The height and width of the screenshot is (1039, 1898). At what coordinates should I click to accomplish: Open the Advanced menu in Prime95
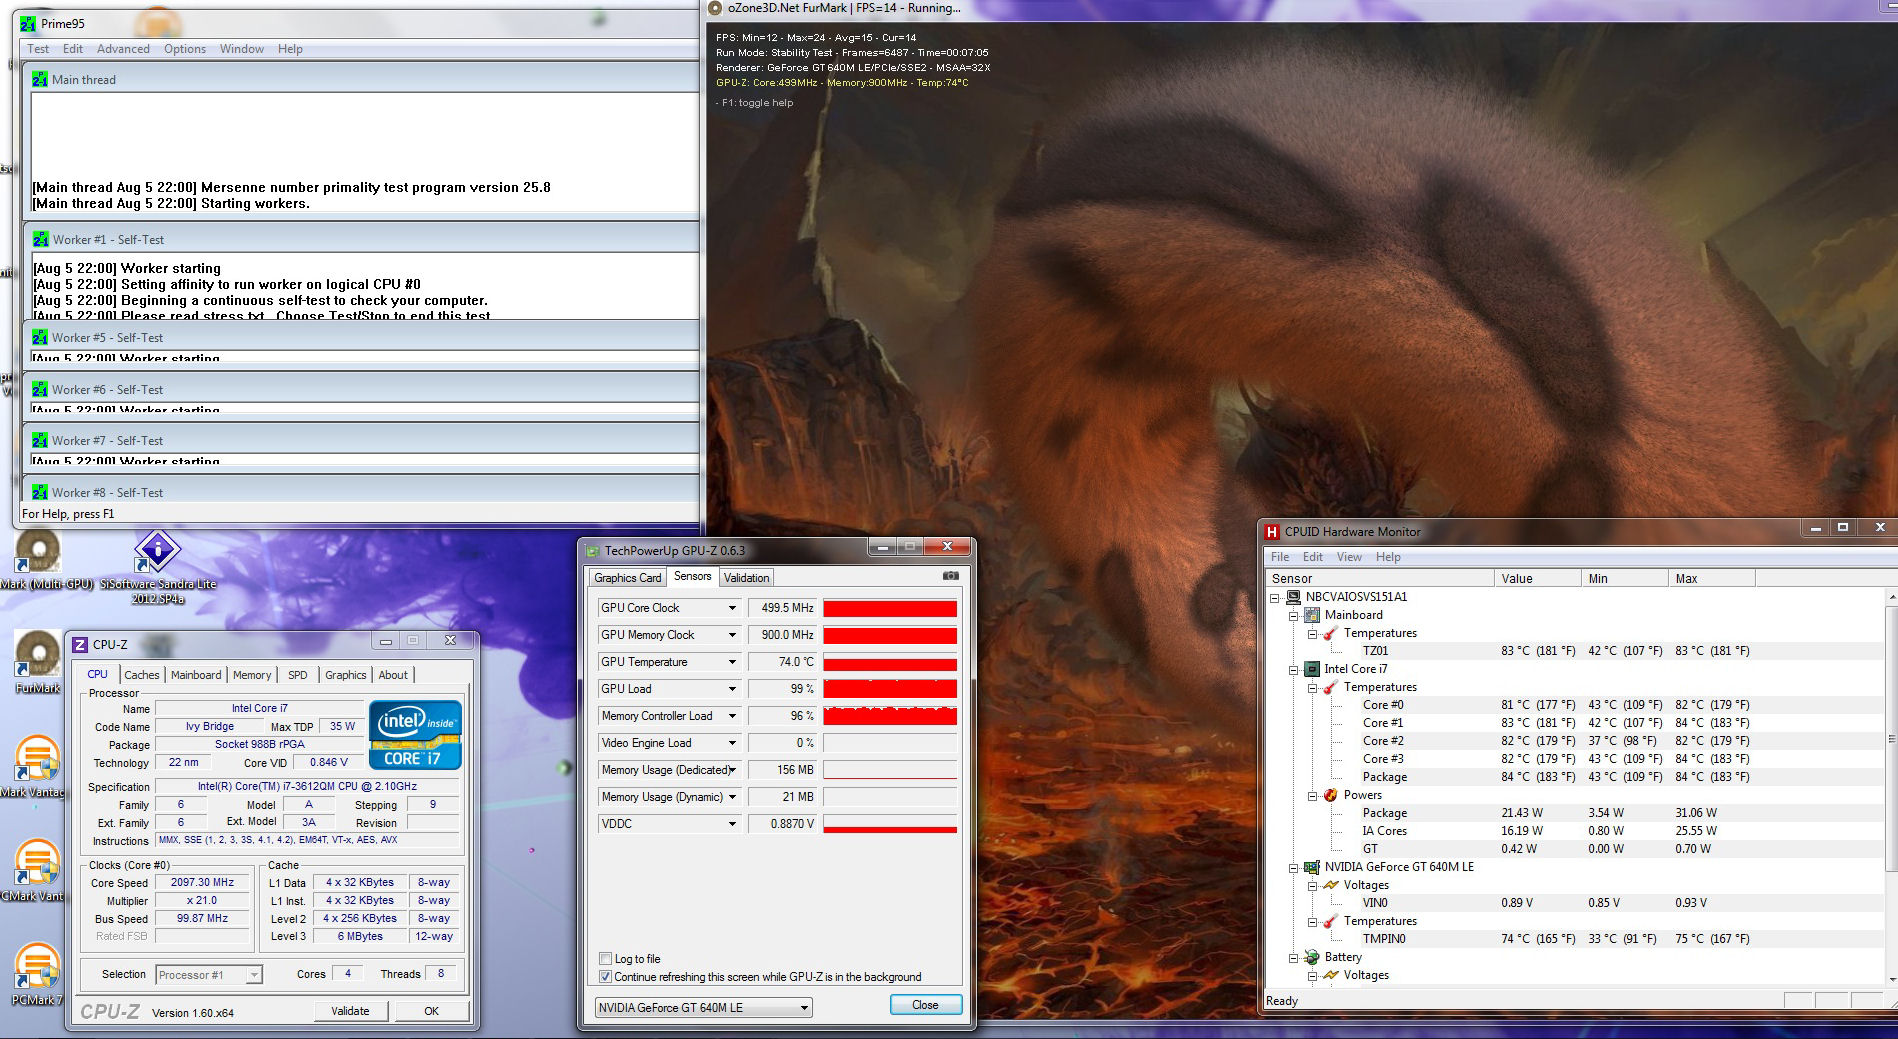123,49
